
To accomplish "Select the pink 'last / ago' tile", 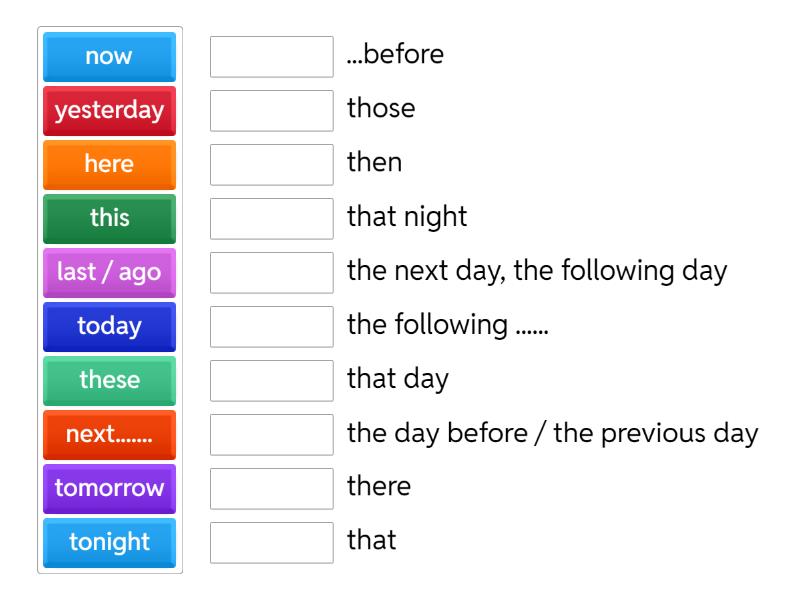I will point(109,273).
